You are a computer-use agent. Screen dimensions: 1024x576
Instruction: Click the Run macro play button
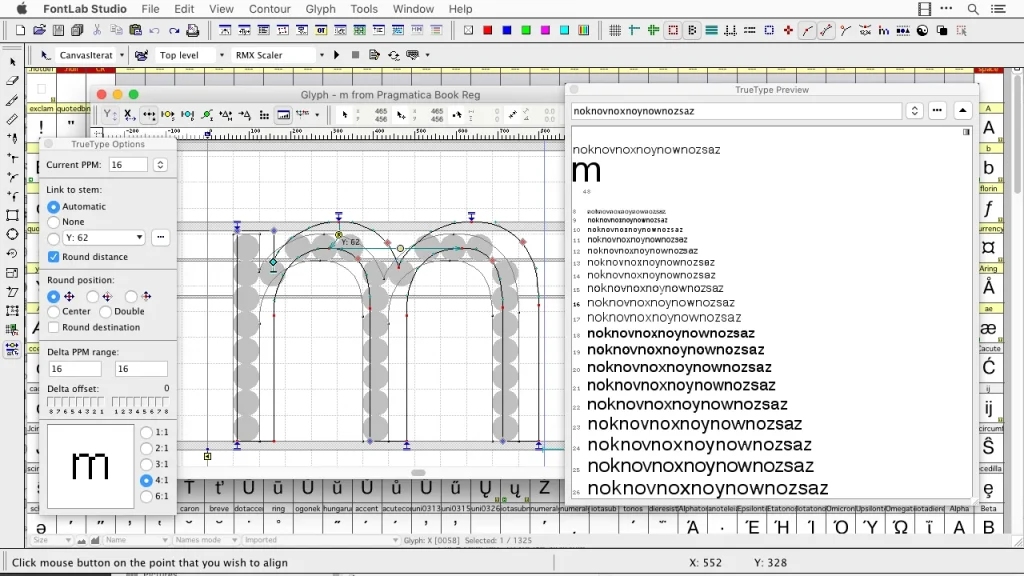[x=337, y=55]
